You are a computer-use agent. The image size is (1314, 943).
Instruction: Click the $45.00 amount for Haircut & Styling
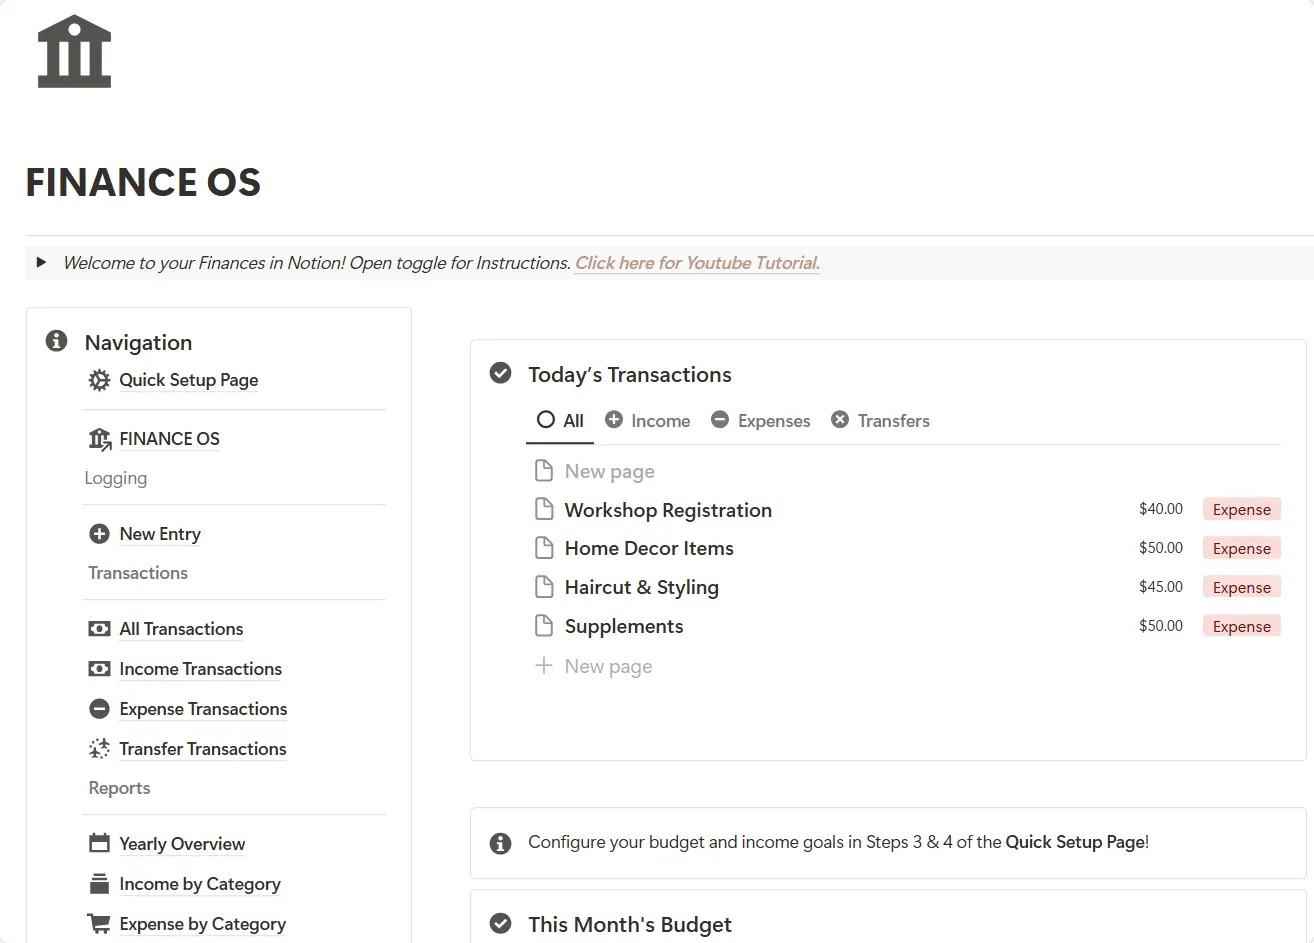pyautogui.click(x=1161, y=587)
